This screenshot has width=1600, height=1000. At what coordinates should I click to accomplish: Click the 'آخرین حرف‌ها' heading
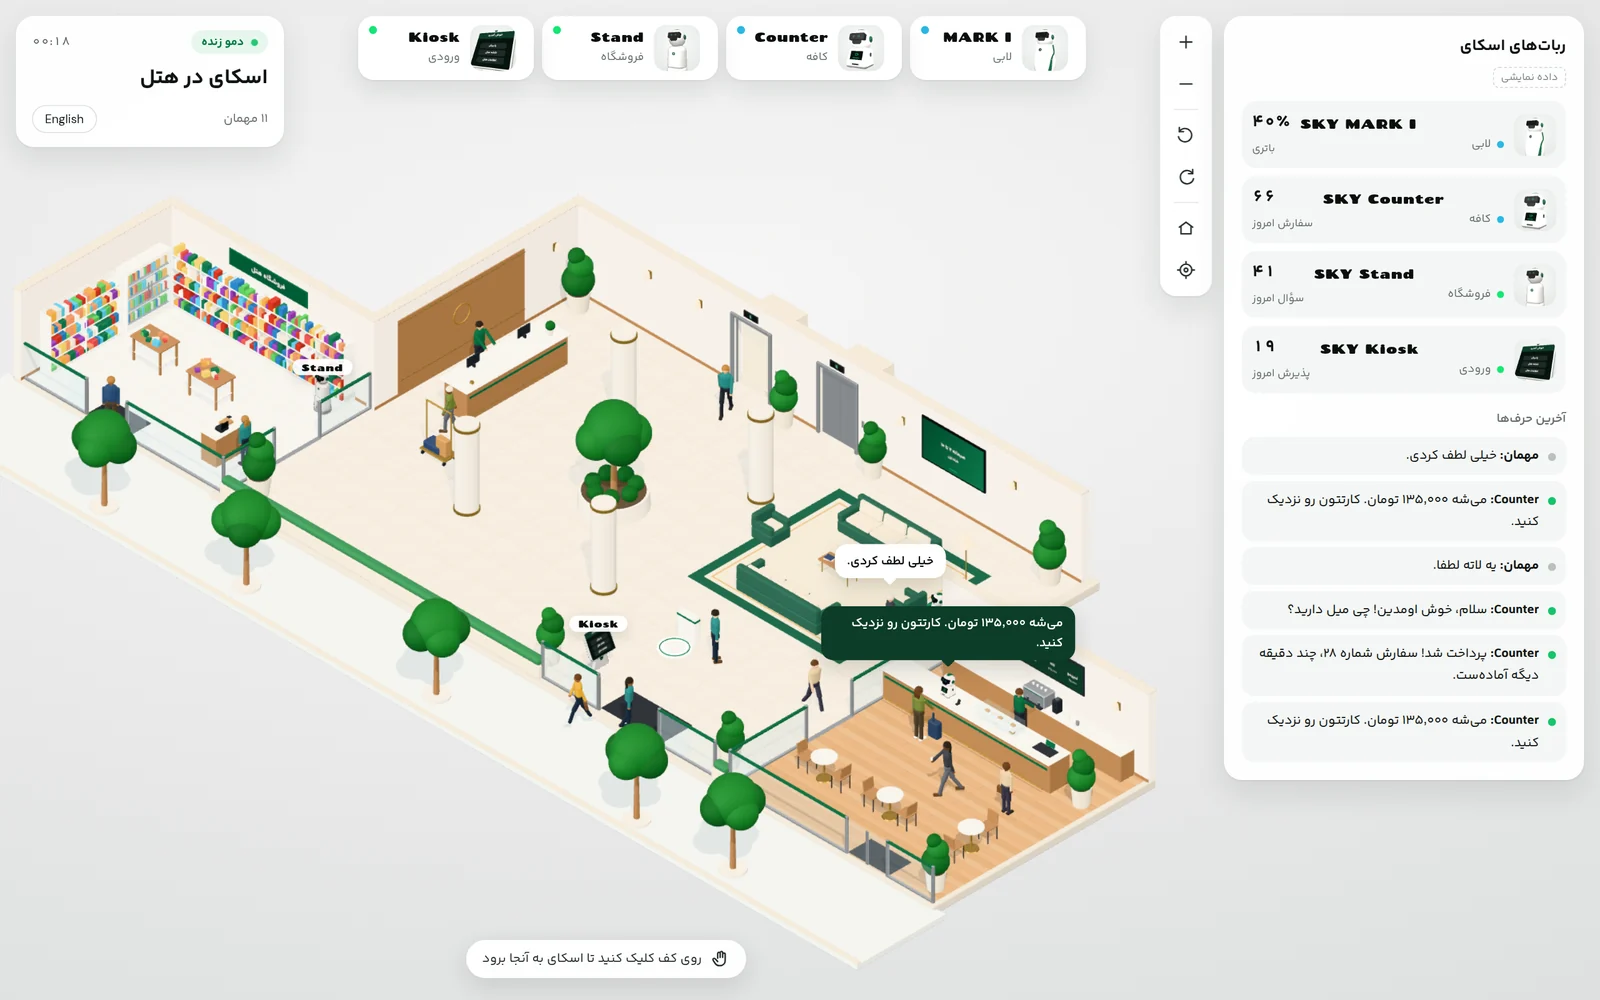pyautogui.click(x=1531, y=418)
